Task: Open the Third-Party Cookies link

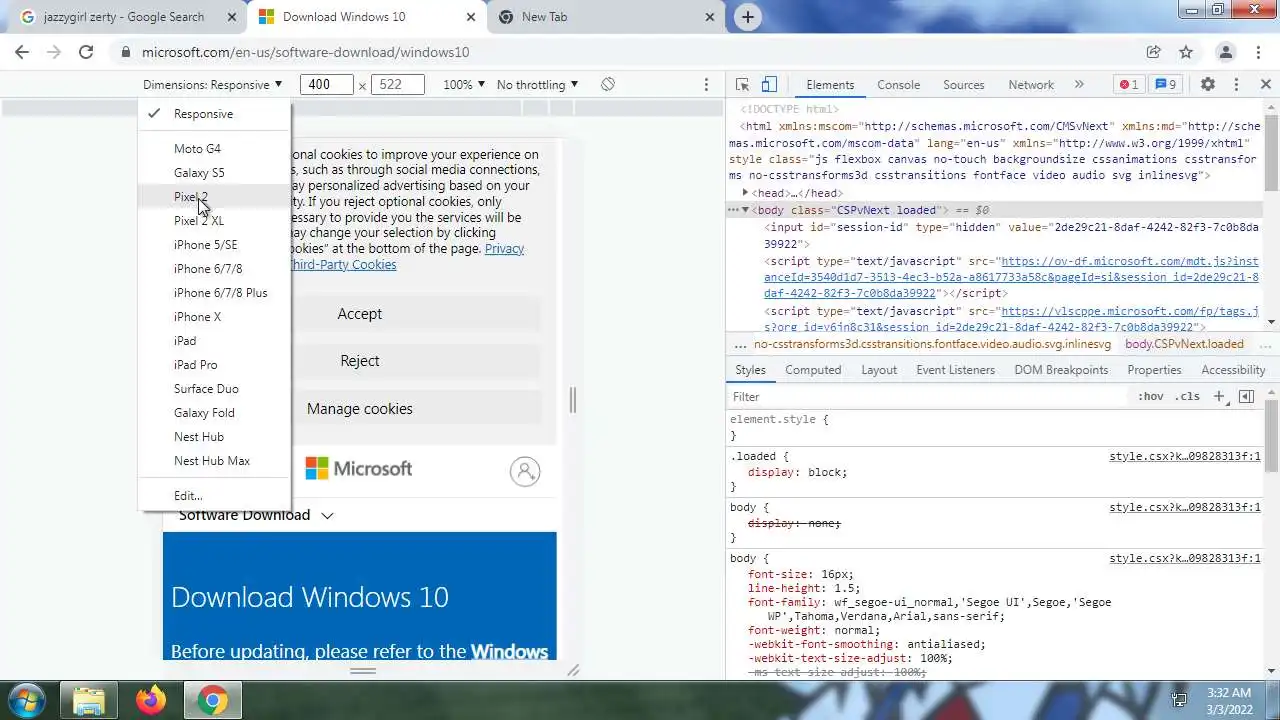Action: 343,265
